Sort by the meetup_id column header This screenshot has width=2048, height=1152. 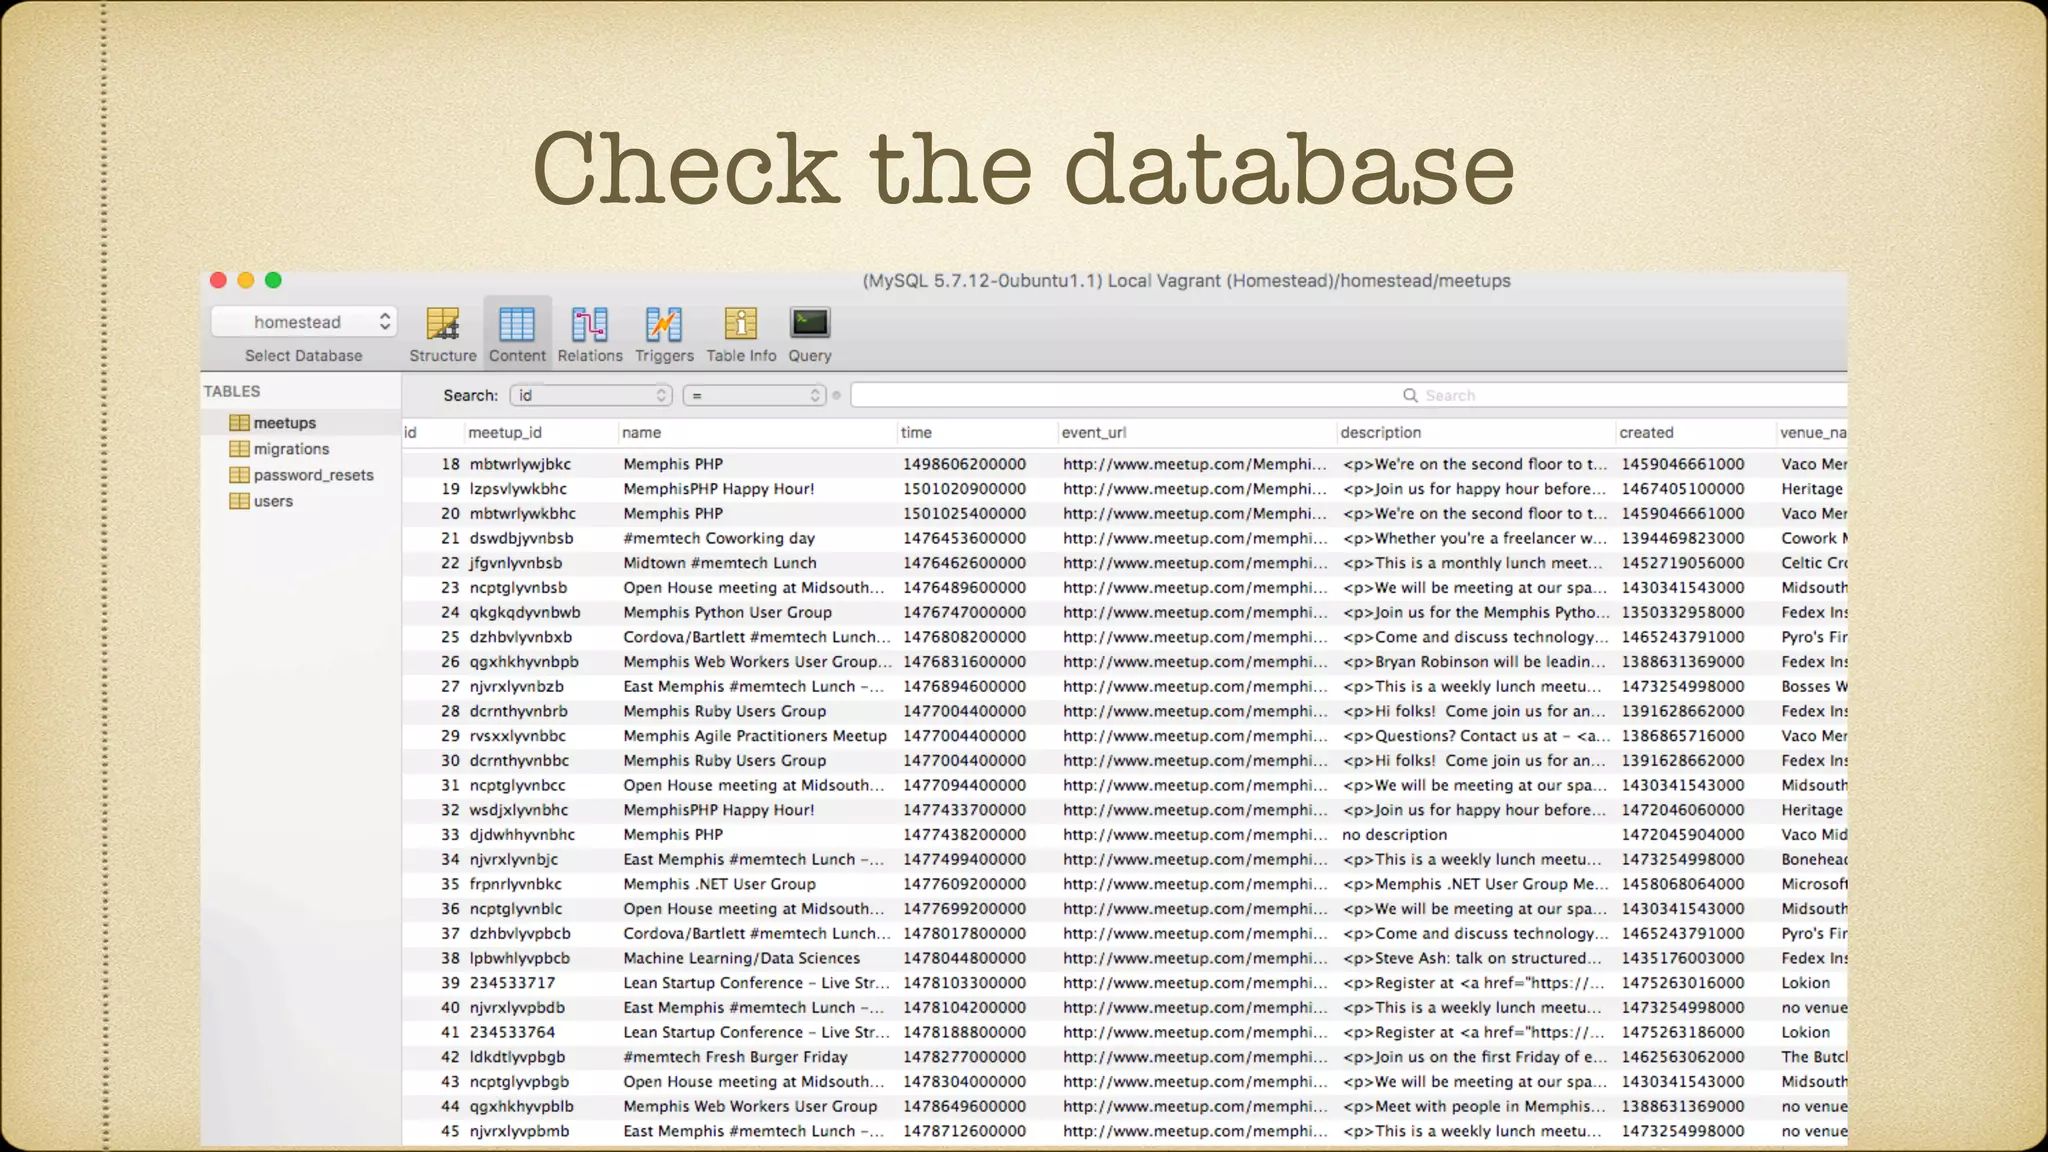540,433
